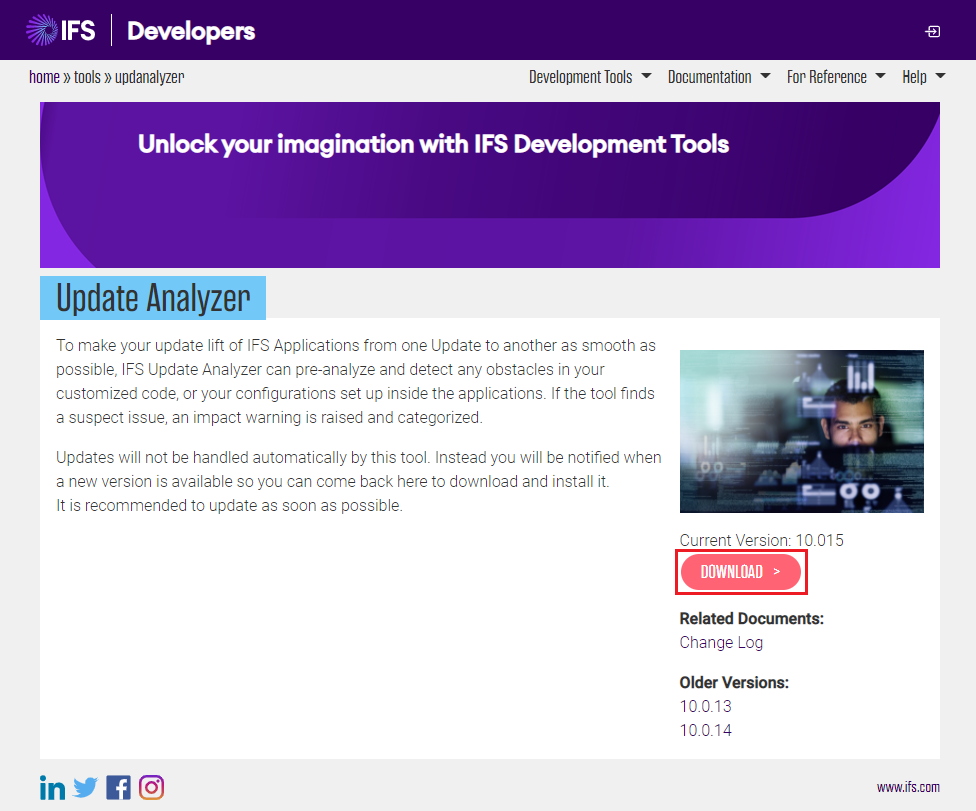This screenshot has height=811, width=976.
Task: Download older version 10.0.13
Action: pyautogui.click(x=705, y=707)
